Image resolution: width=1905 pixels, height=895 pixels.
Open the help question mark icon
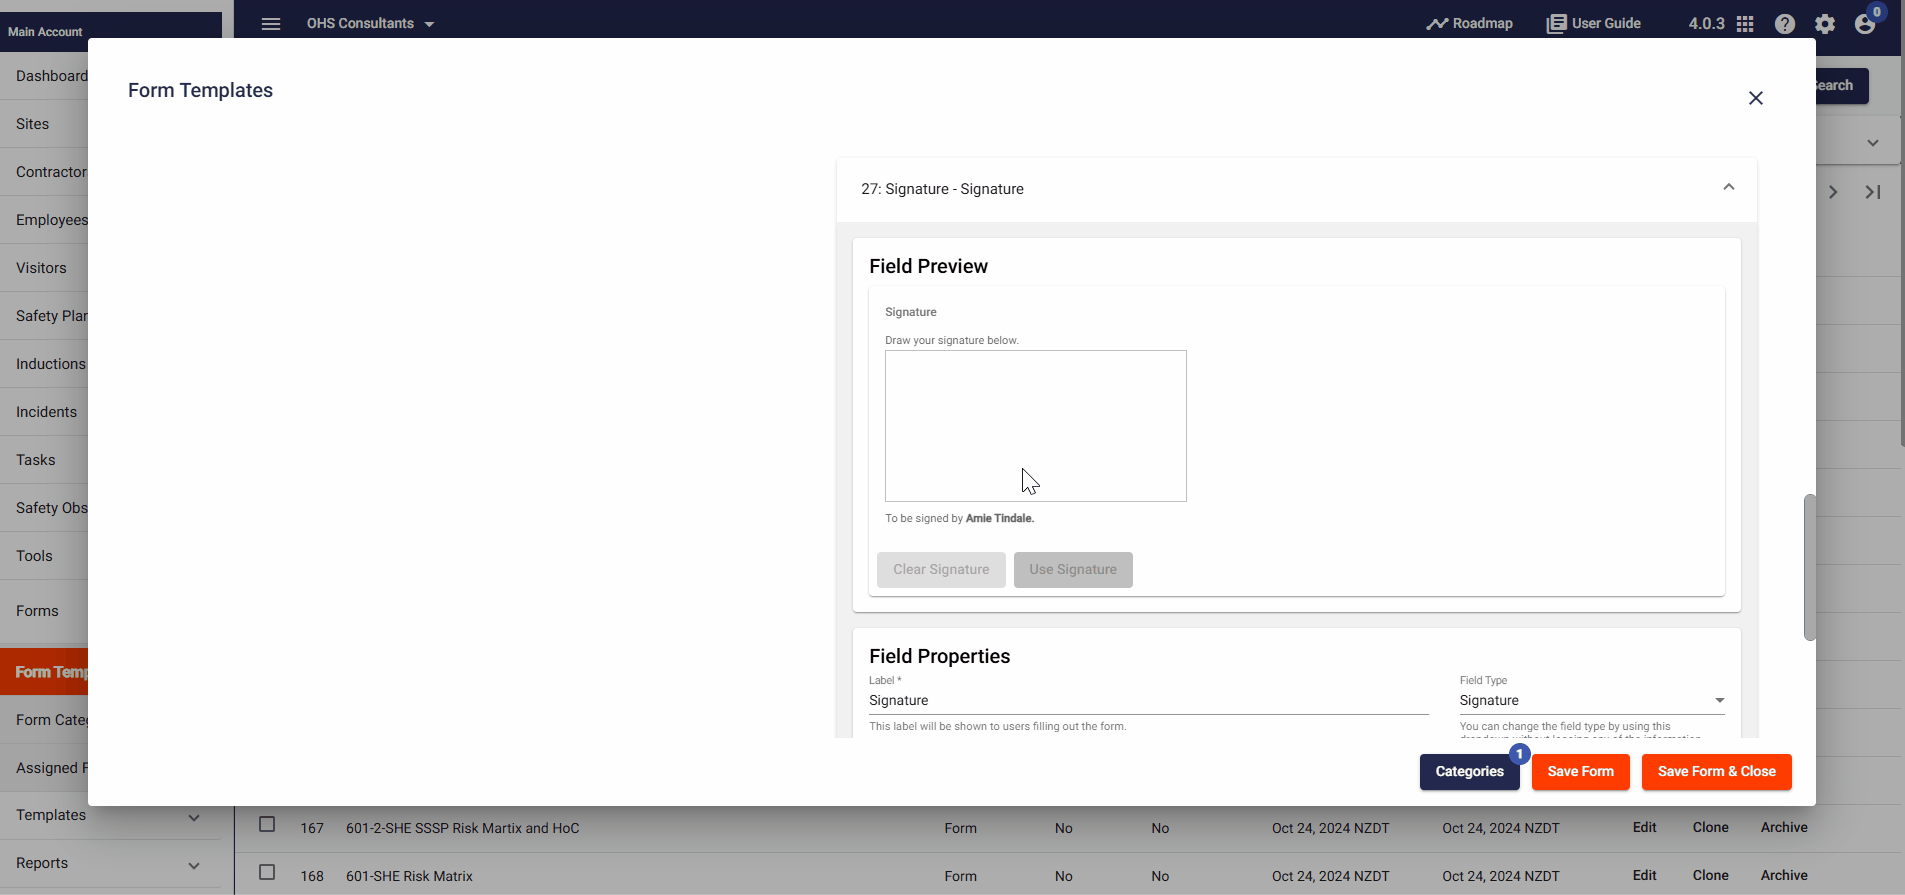(1785, 24)
